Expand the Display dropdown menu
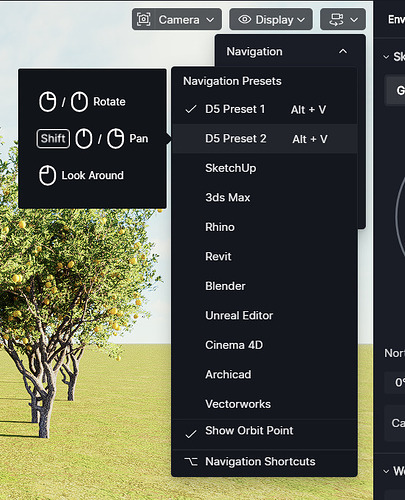 pyautogui.click(x=271, y=19)
